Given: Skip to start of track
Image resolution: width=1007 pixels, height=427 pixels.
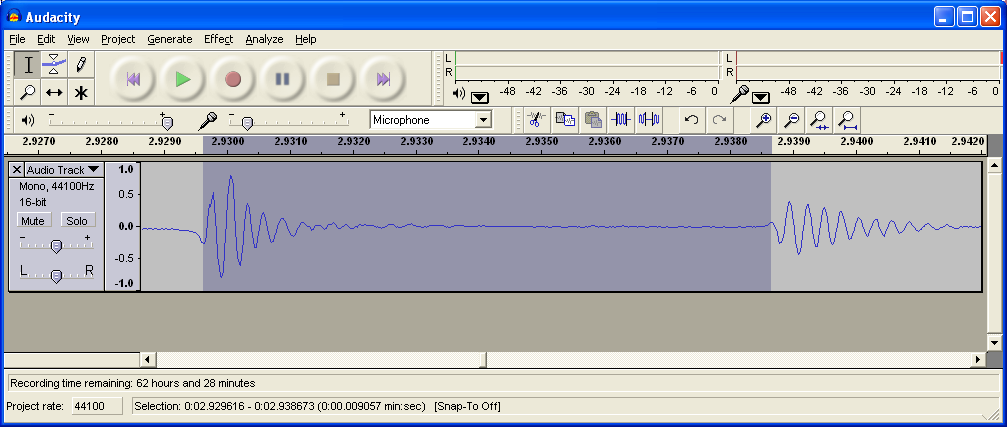Looking at the screenshot, I should [133, 79].
